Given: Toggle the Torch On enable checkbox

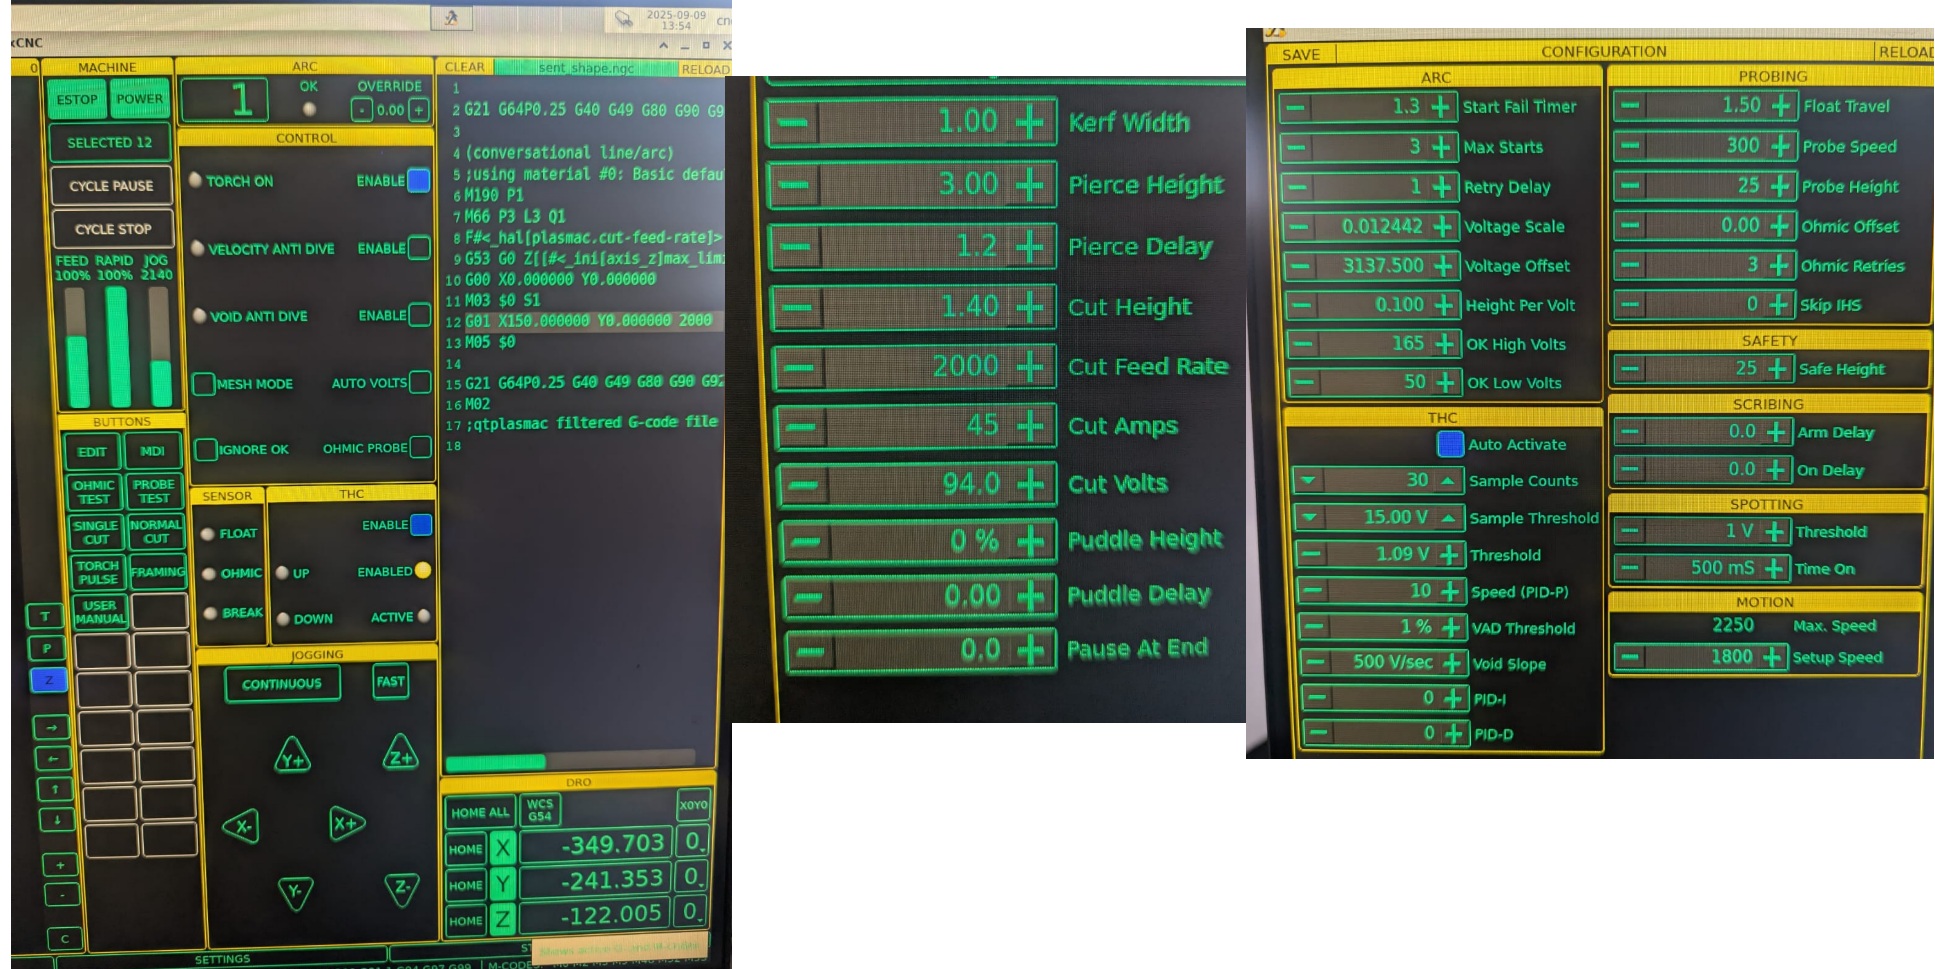Looking at the screenshot, I should pyautogui.click(x=419, y=181).
